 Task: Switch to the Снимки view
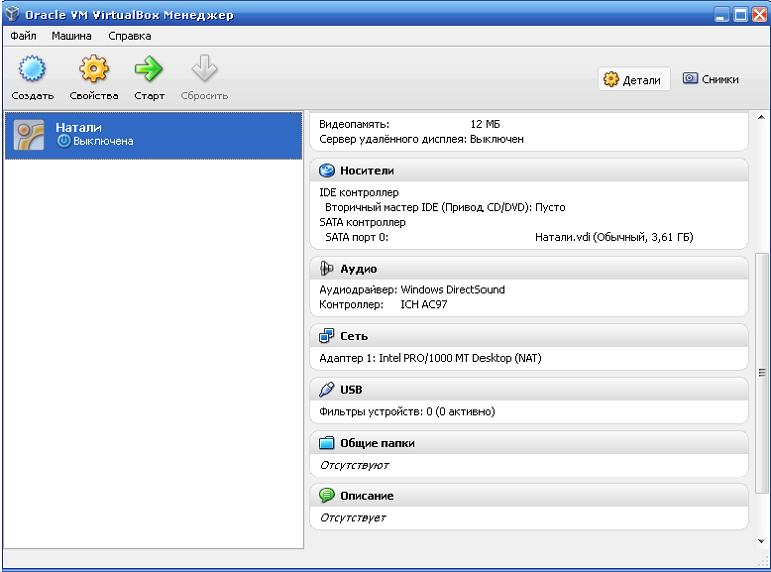pos(711,79)
